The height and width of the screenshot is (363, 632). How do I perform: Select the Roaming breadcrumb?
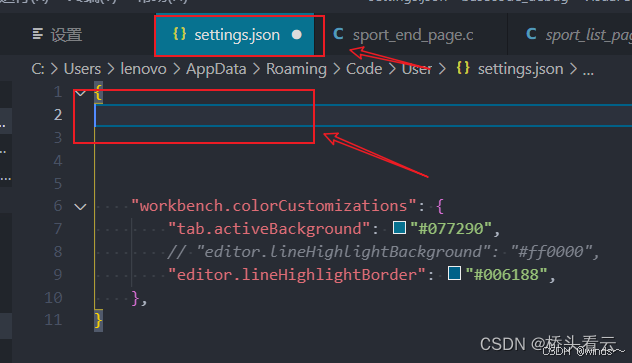click(x=296, y=69)
